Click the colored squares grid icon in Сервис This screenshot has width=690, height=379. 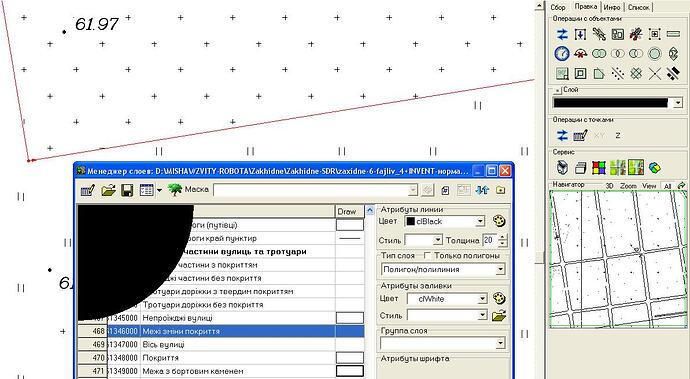point(599,167)
